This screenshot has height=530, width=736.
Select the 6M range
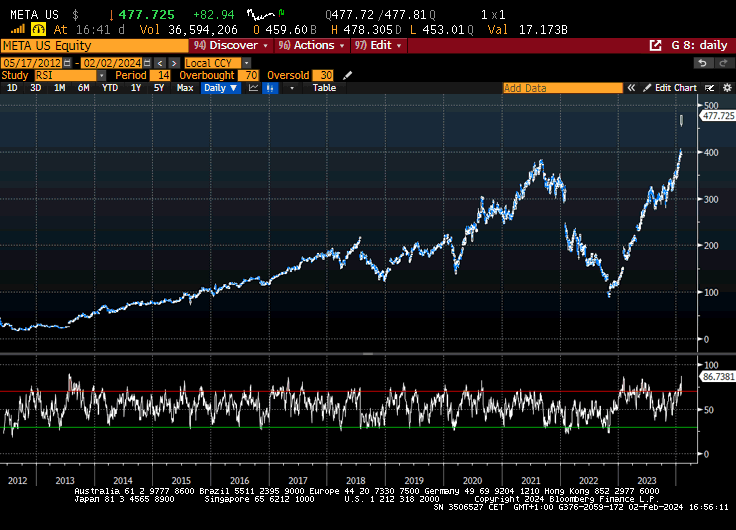pos(84,88)
